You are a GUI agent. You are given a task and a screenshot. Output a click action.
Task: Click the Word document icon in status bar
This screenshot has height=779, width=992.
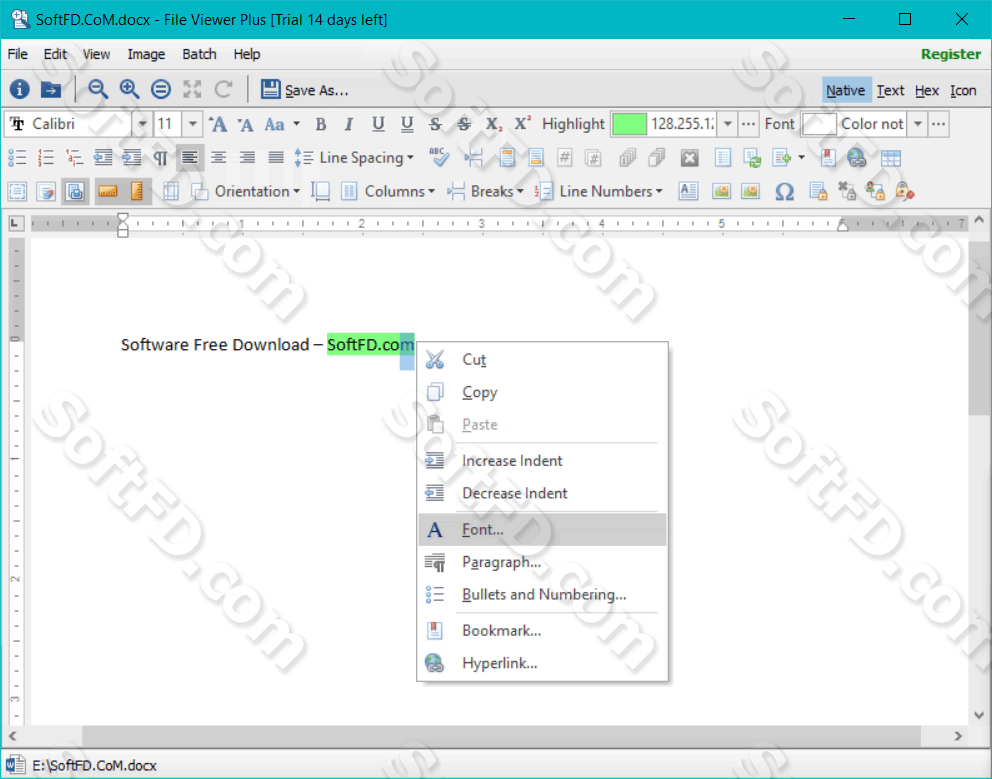[15, 764]
